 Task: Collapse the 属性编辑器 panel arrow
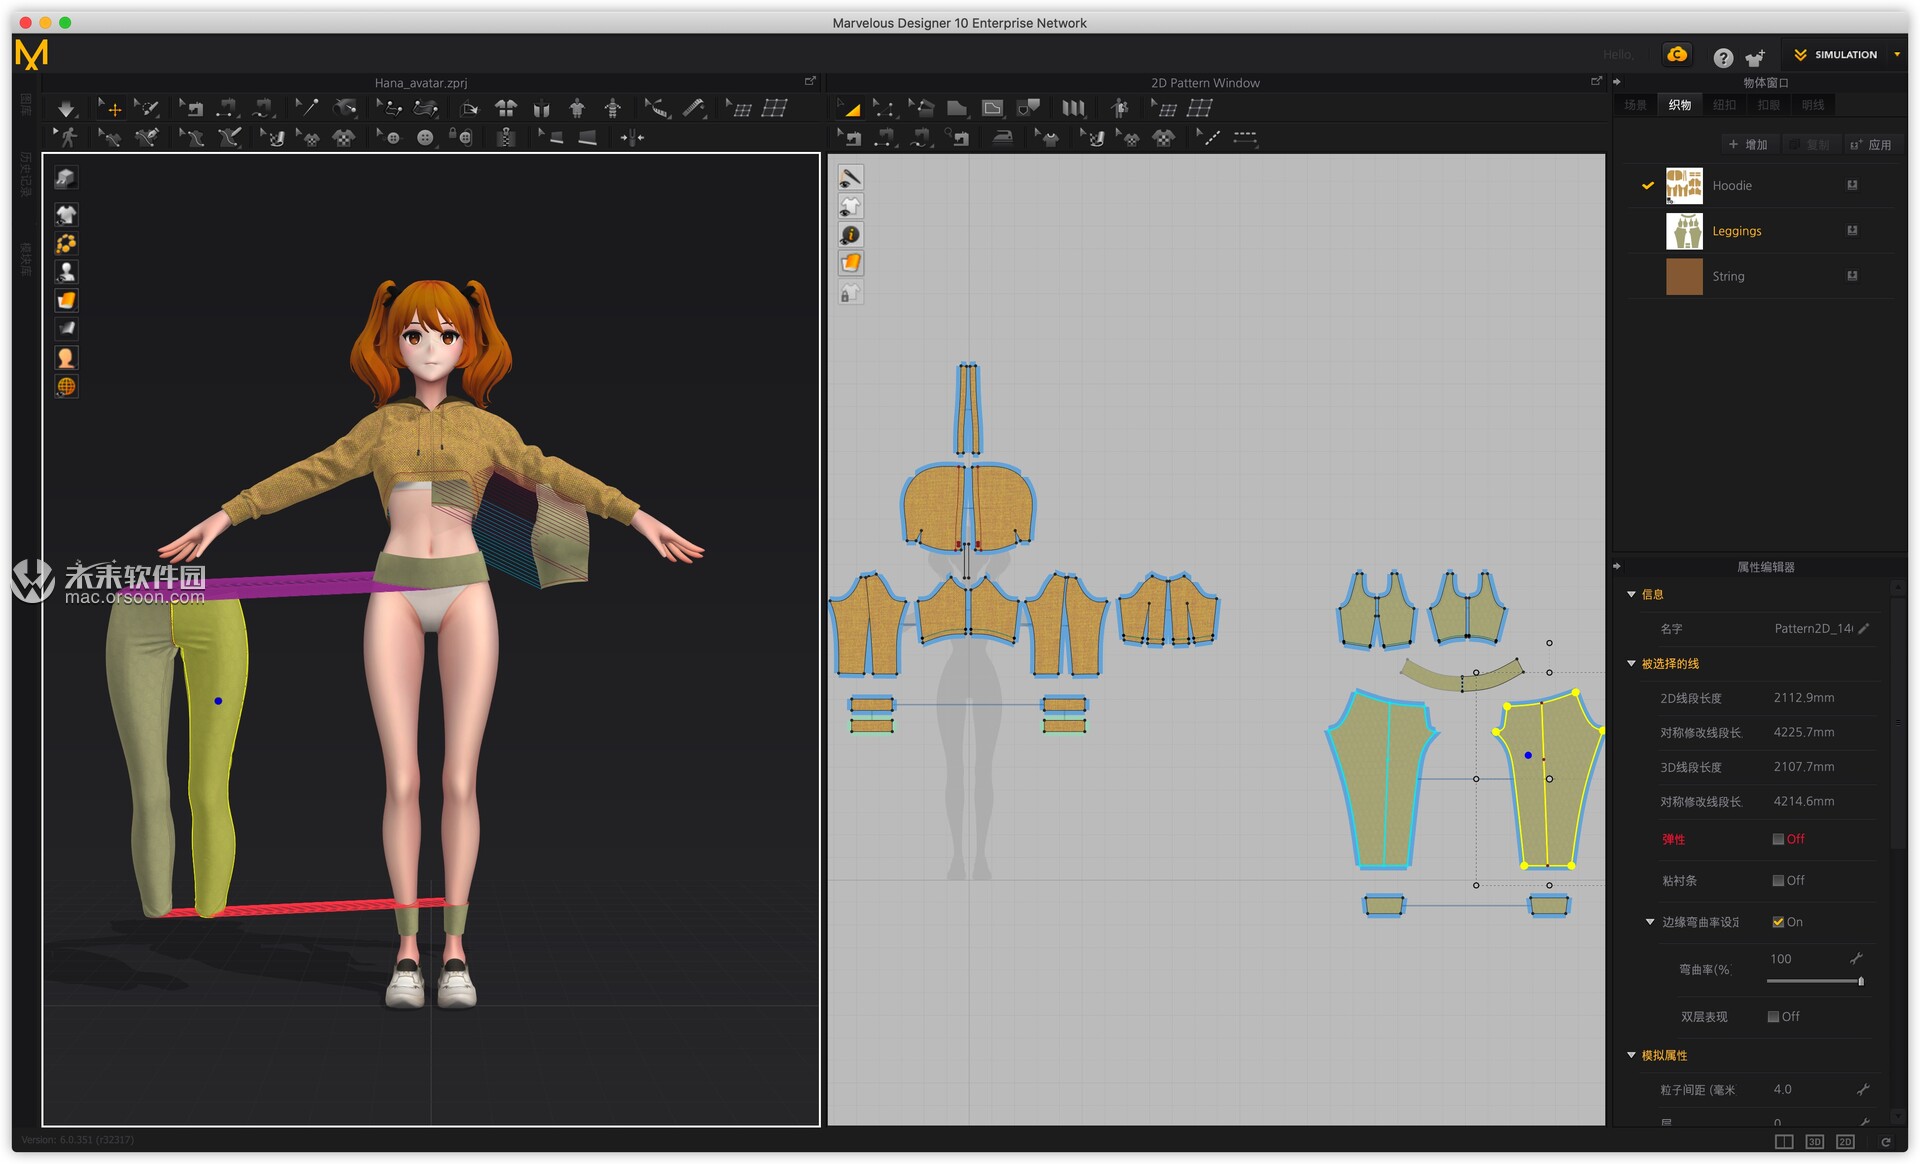point(1617,566)
